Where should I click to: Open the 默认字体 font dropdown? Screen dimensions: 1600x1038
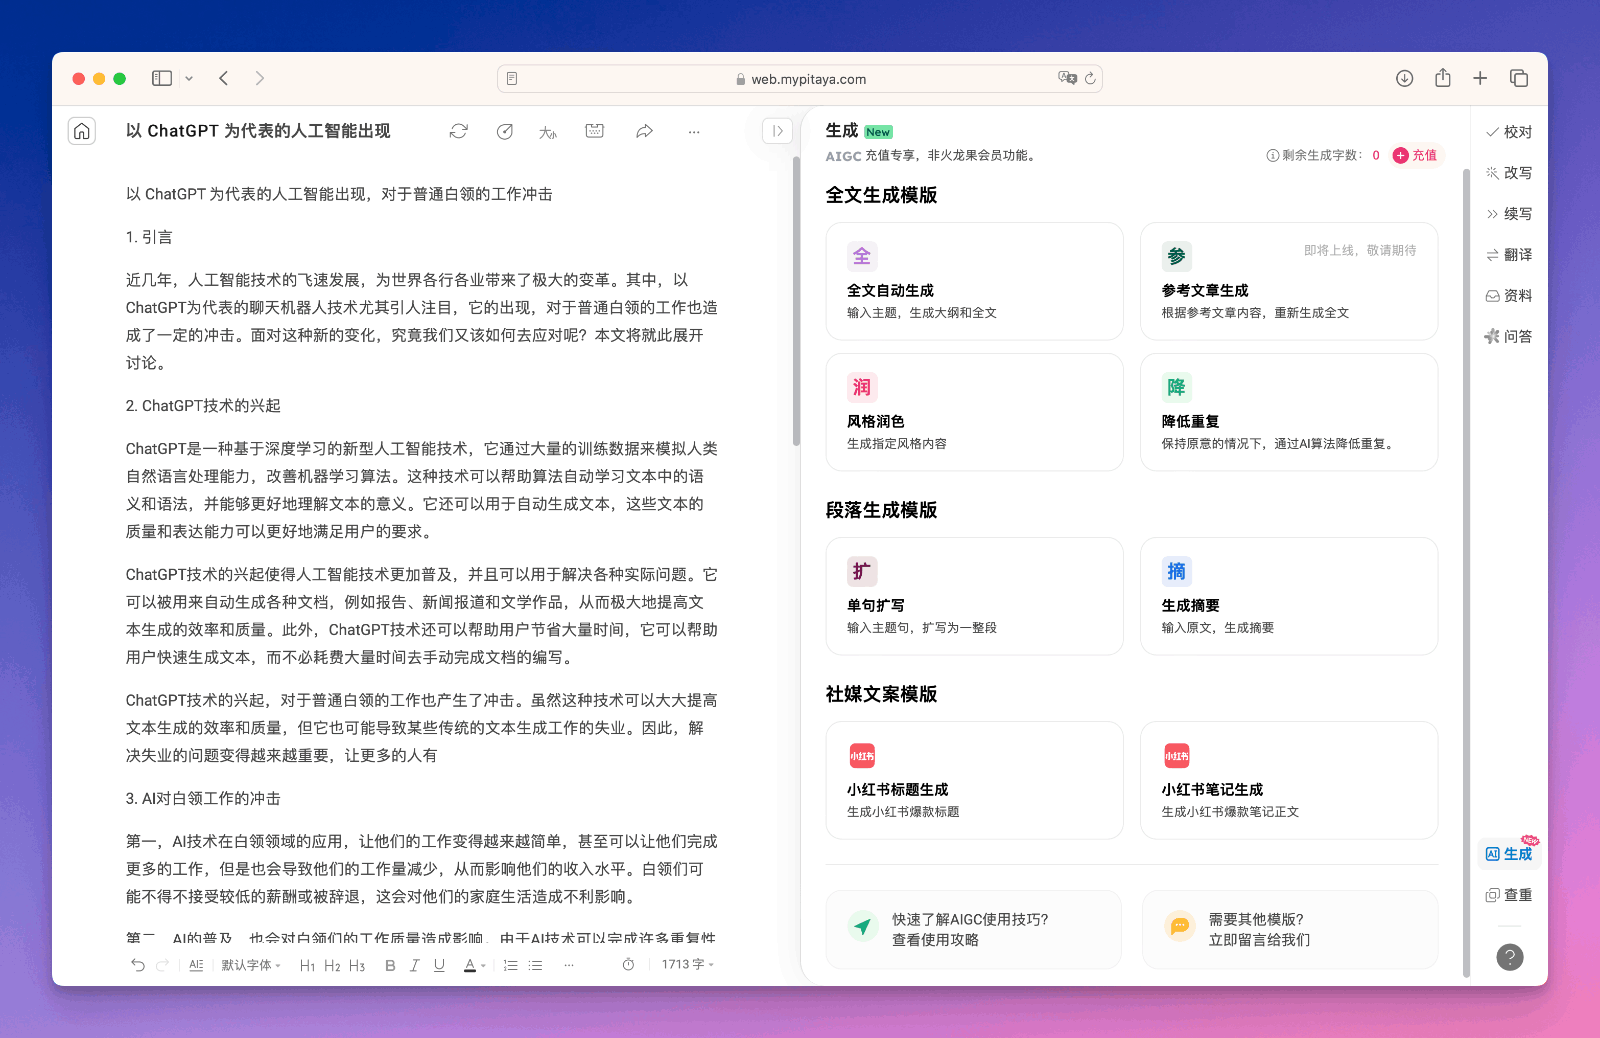[x=250, y=965]
